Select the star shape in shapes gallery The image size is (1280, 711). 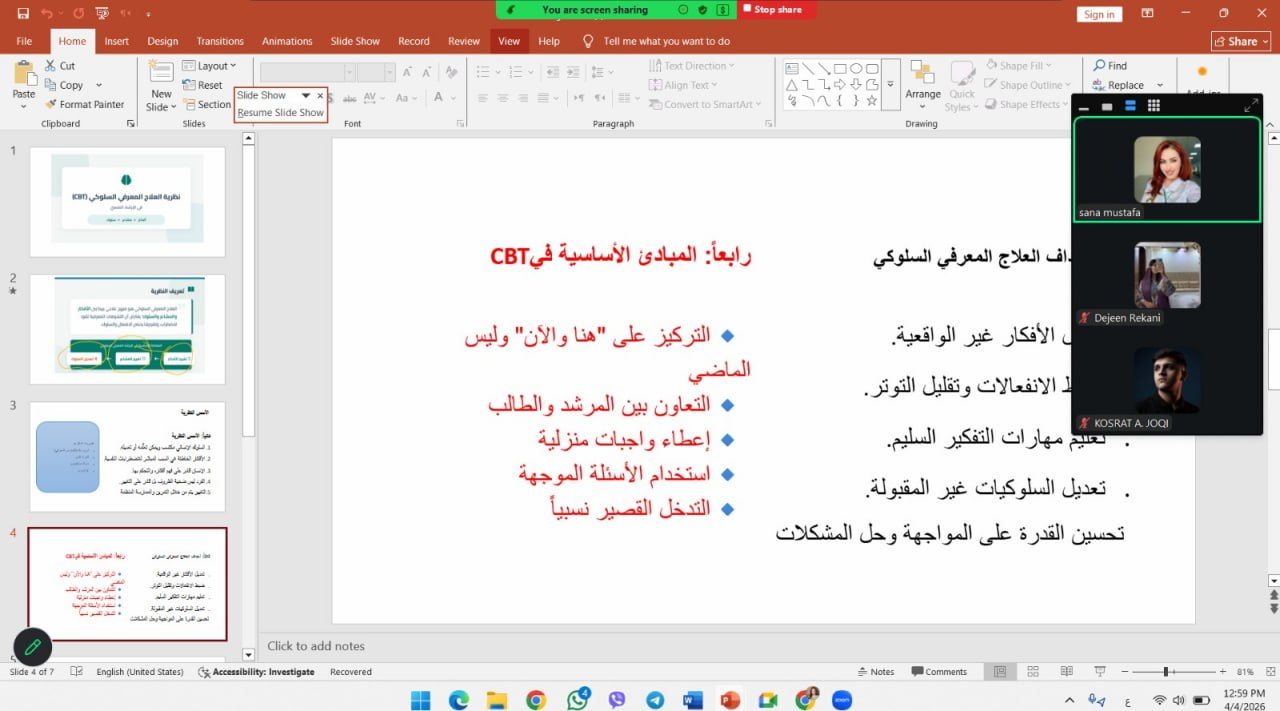tap(872, 101)
